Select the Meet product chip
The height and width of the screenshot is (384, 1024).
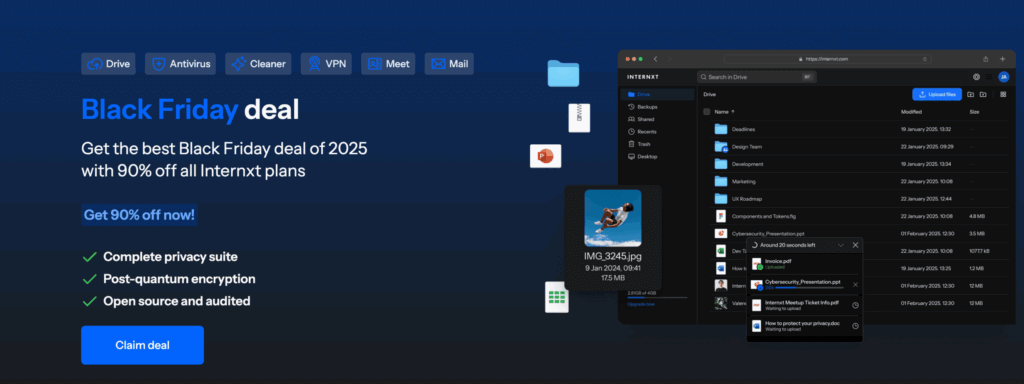pyautogui.click(x=388, y=64)
